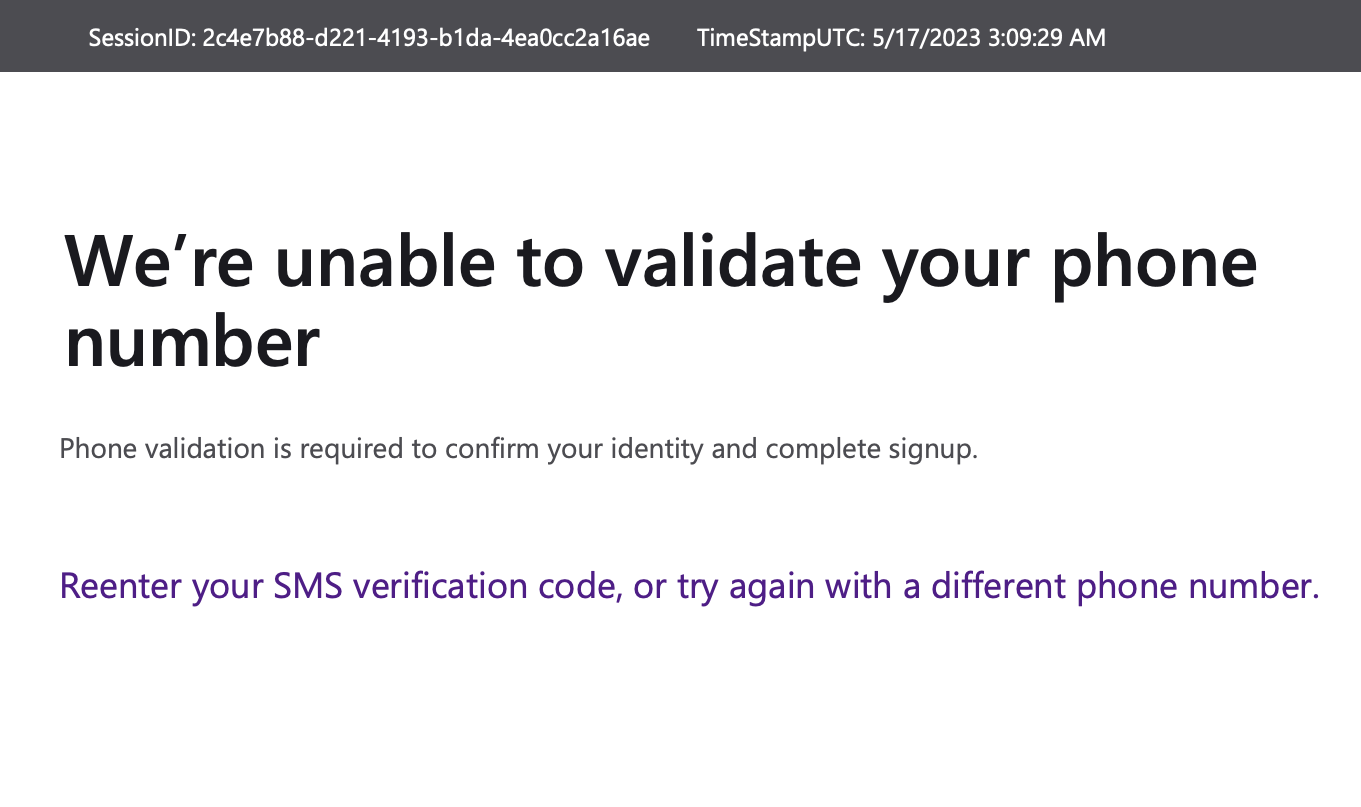Click the TimeStampUTC label in the header
The width and height of the screenshot is (1361, 807).
coord(762,38)
